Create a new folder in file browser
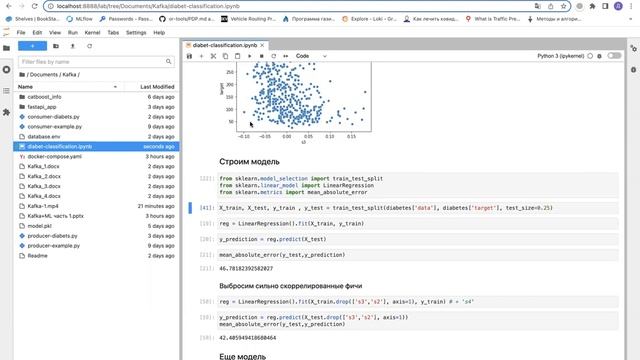The image size is (640, 360). coord(56,46)
